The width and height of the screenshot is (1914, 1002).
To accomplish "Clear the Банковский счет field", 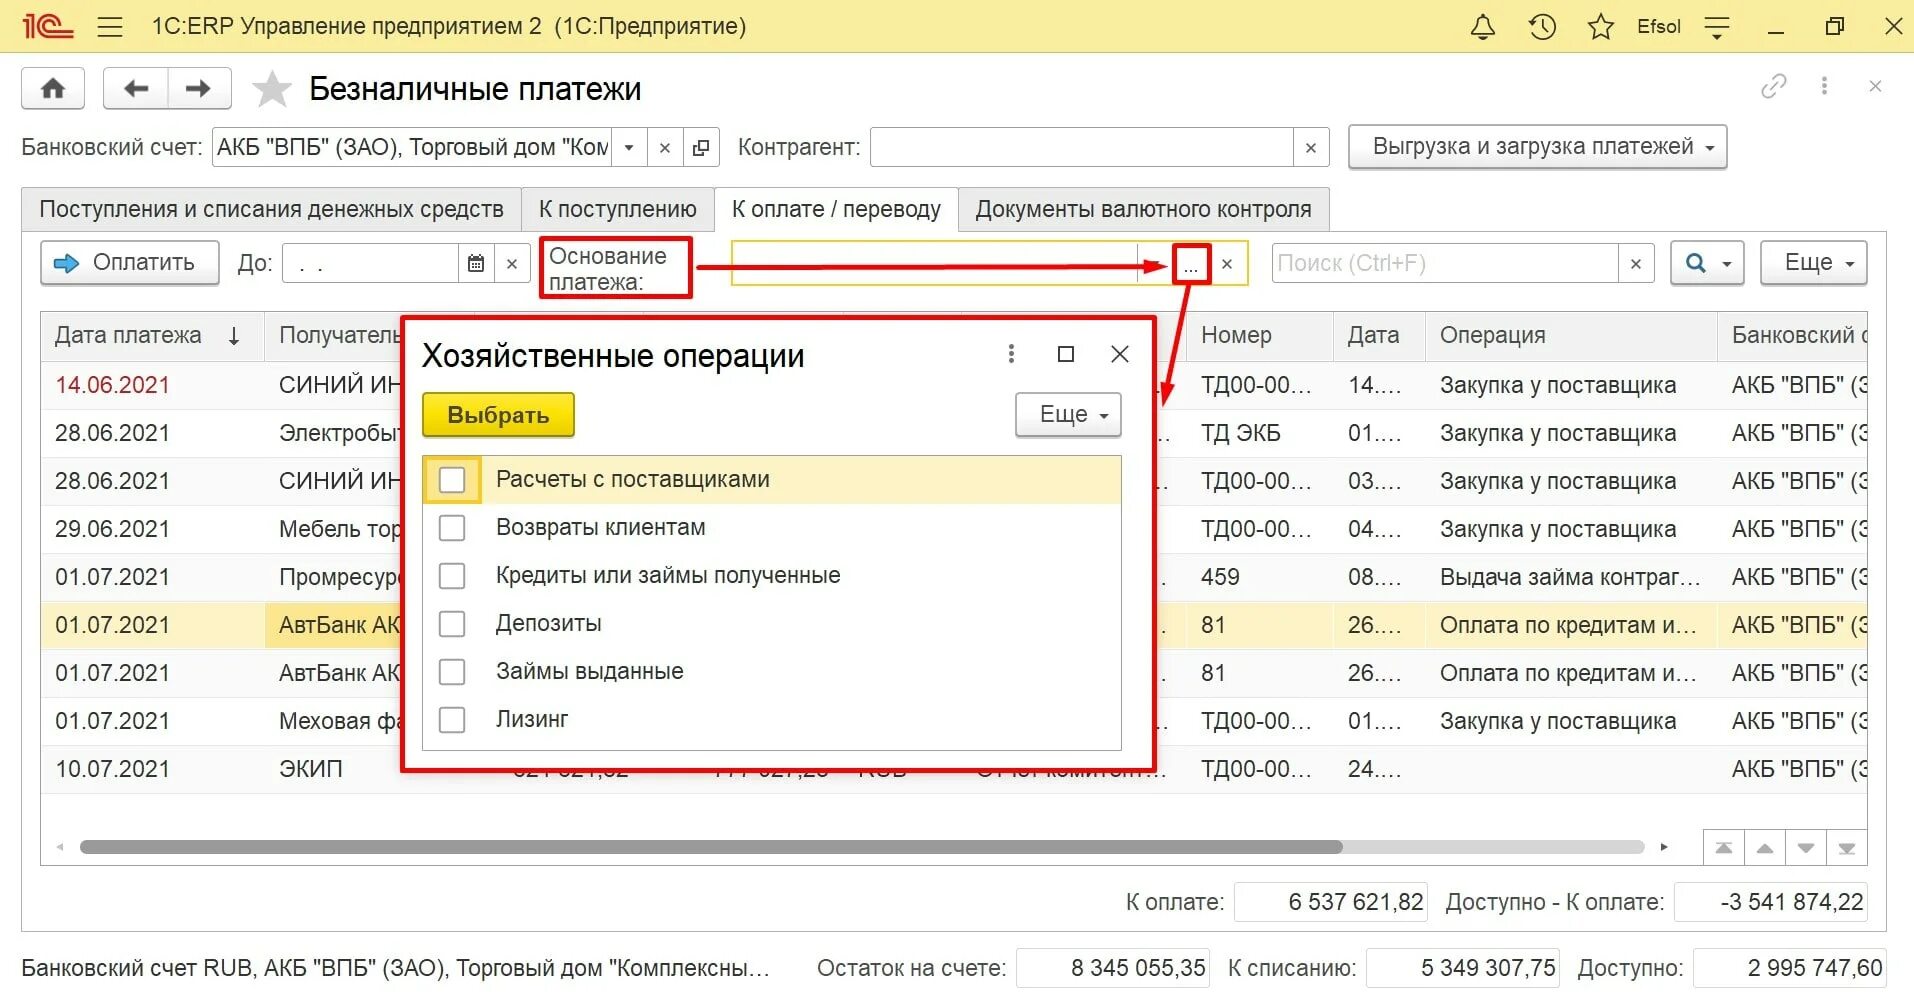I will [665, 148].
